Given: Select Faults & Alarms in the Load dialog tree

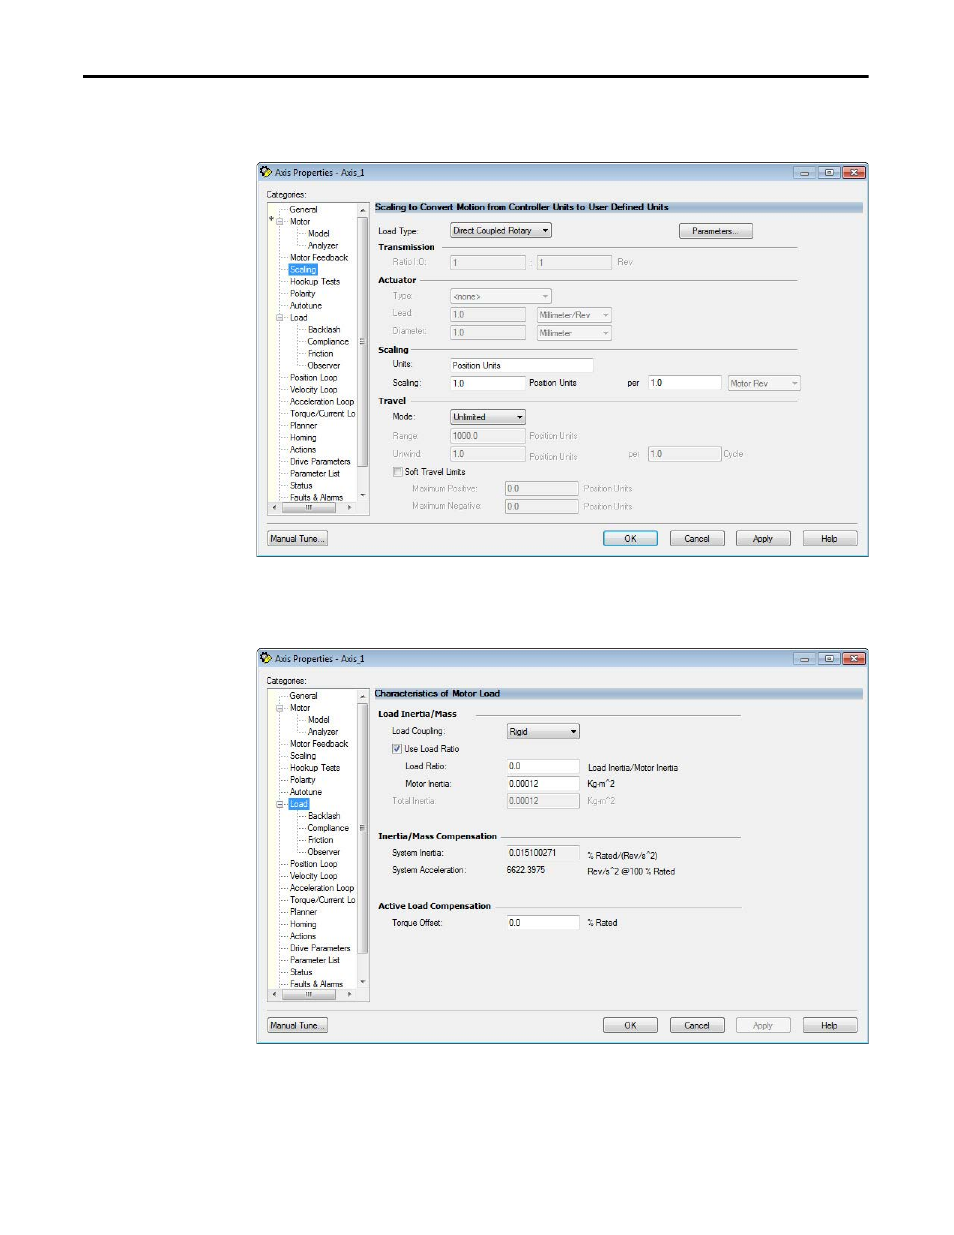Looking at the screenshot, I should pos(316,984).
